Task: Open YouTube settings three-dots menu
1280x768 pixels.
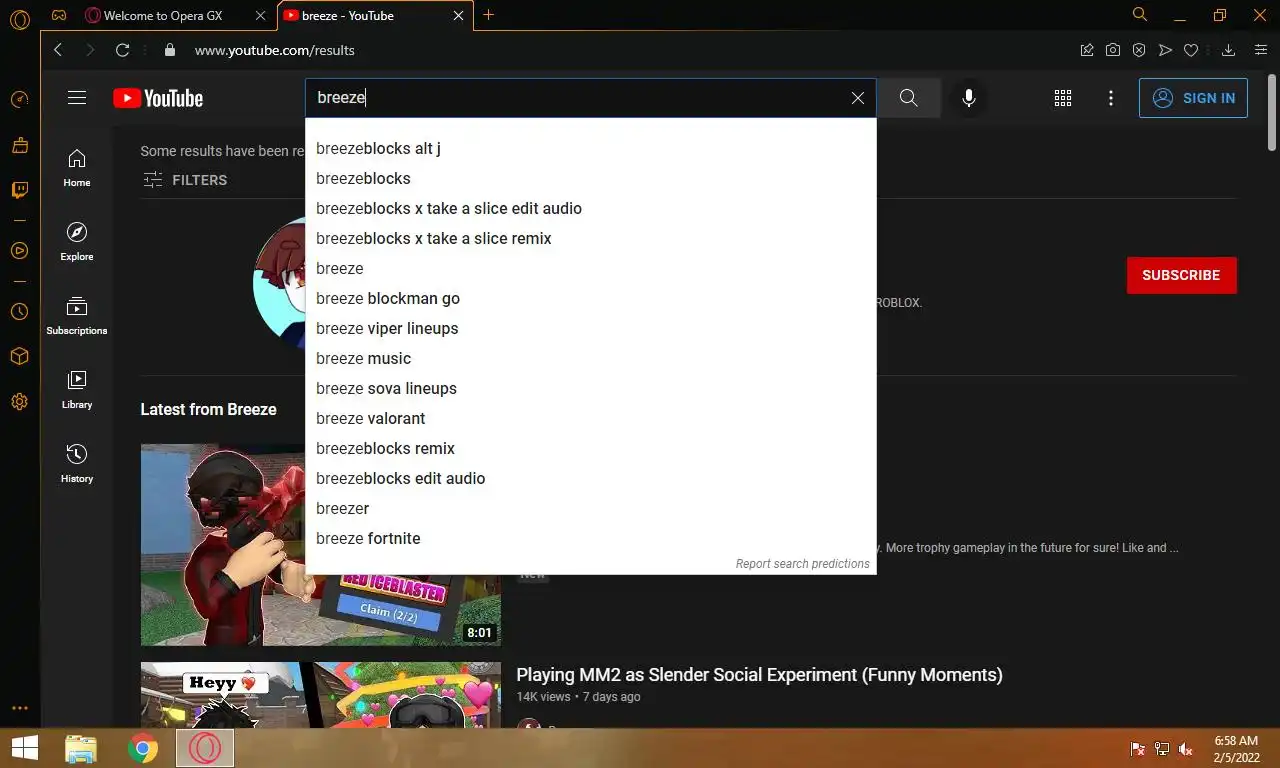Action: 1110,98
